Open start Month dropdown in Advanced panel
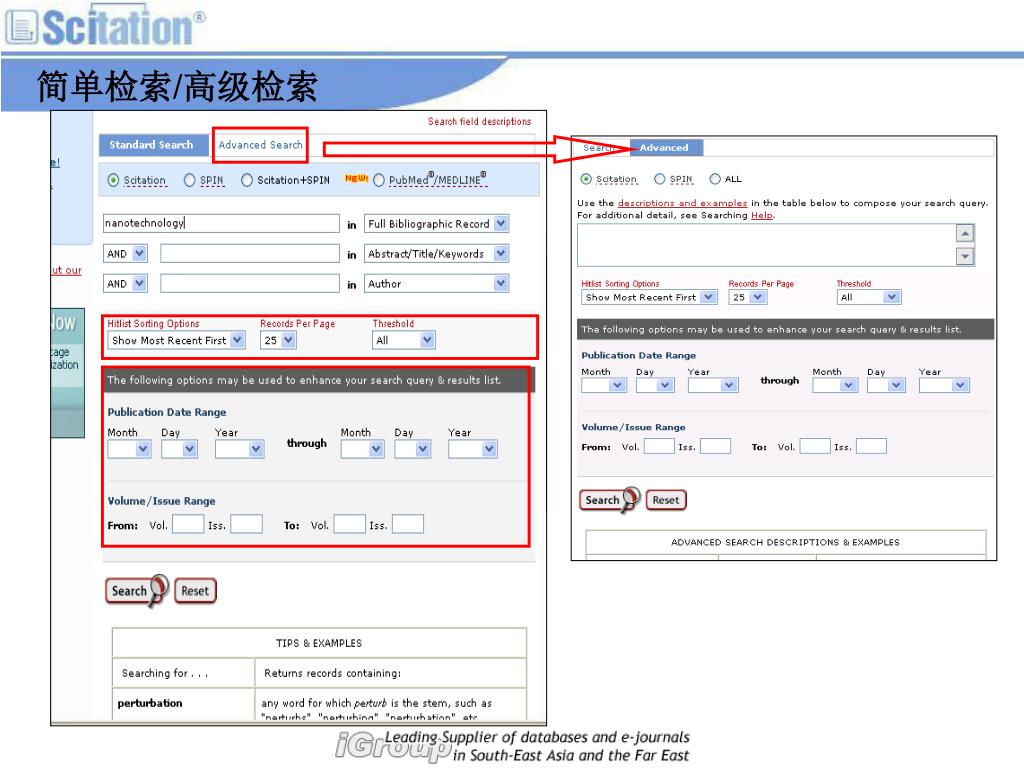Viewport: 1024px width, 768px height. coord(603,385)
